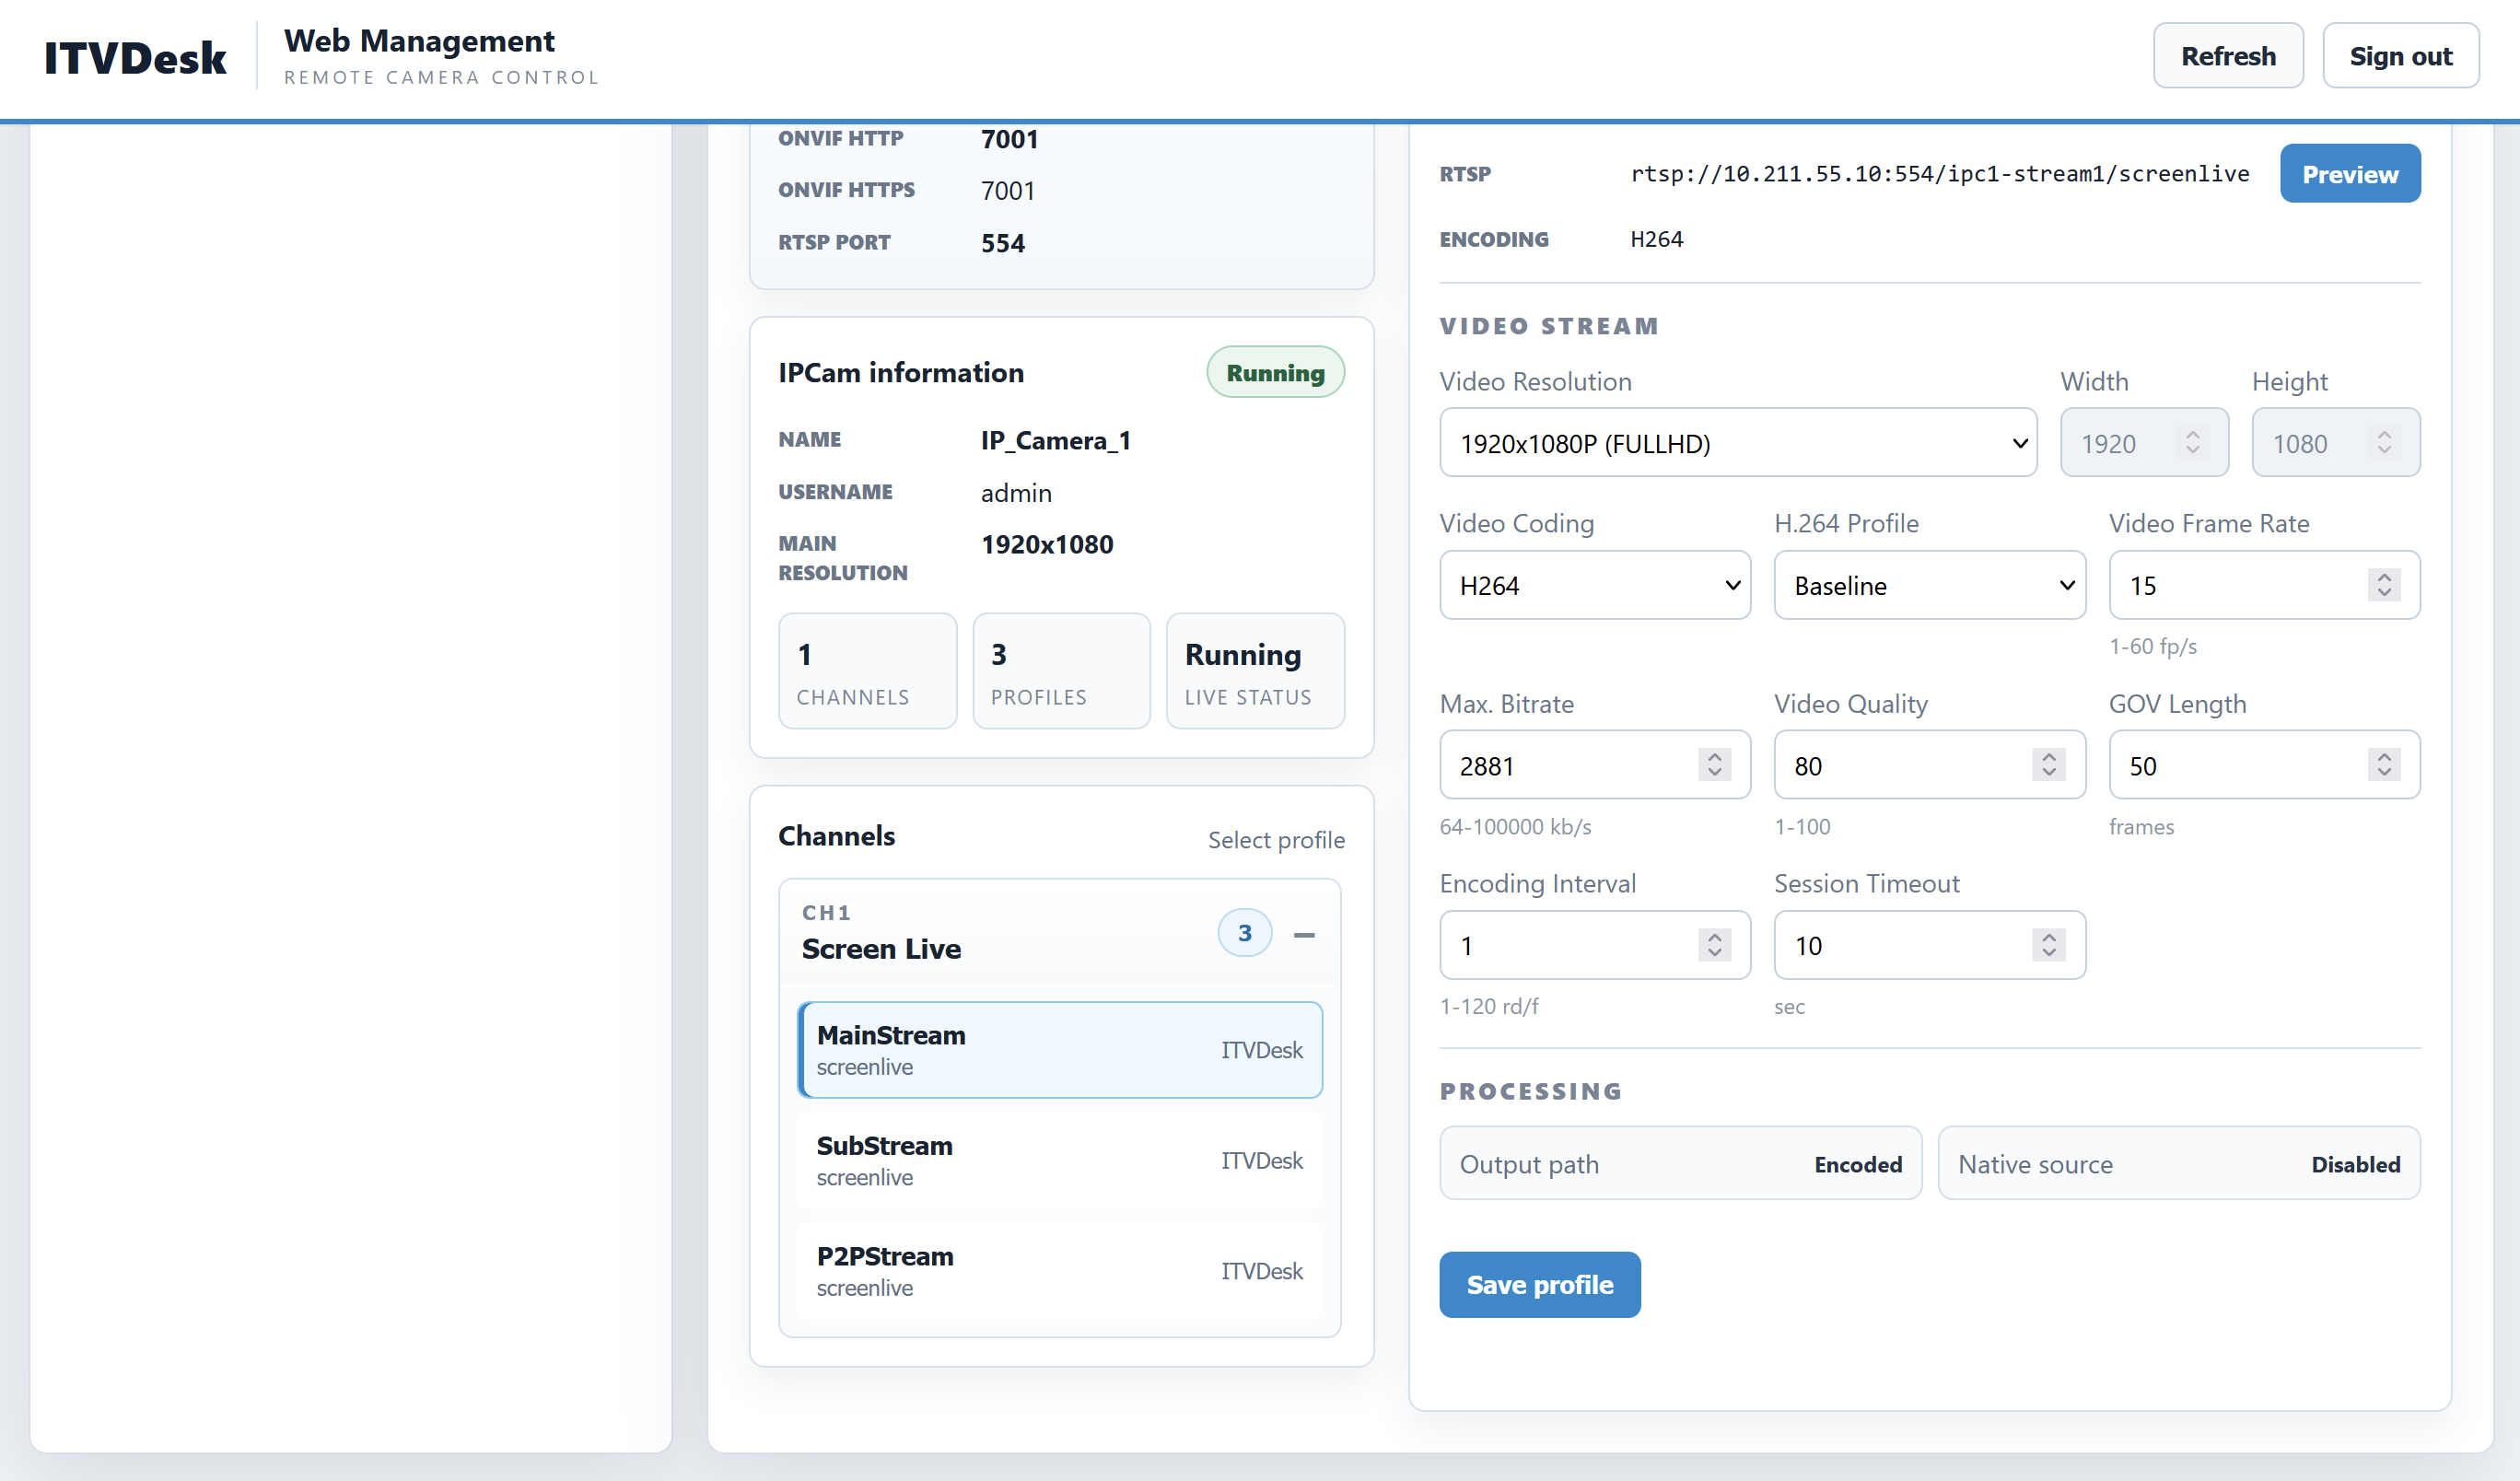This screenshot has width=2520, height=1481.
Task: Open the RTSP stream Preview
Action: (2350, 174)
